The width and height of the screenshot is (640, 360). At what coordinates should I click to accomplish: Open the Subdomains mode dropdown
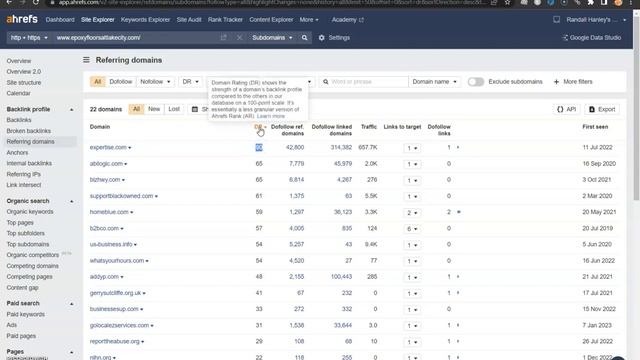[x=272, y=38]
